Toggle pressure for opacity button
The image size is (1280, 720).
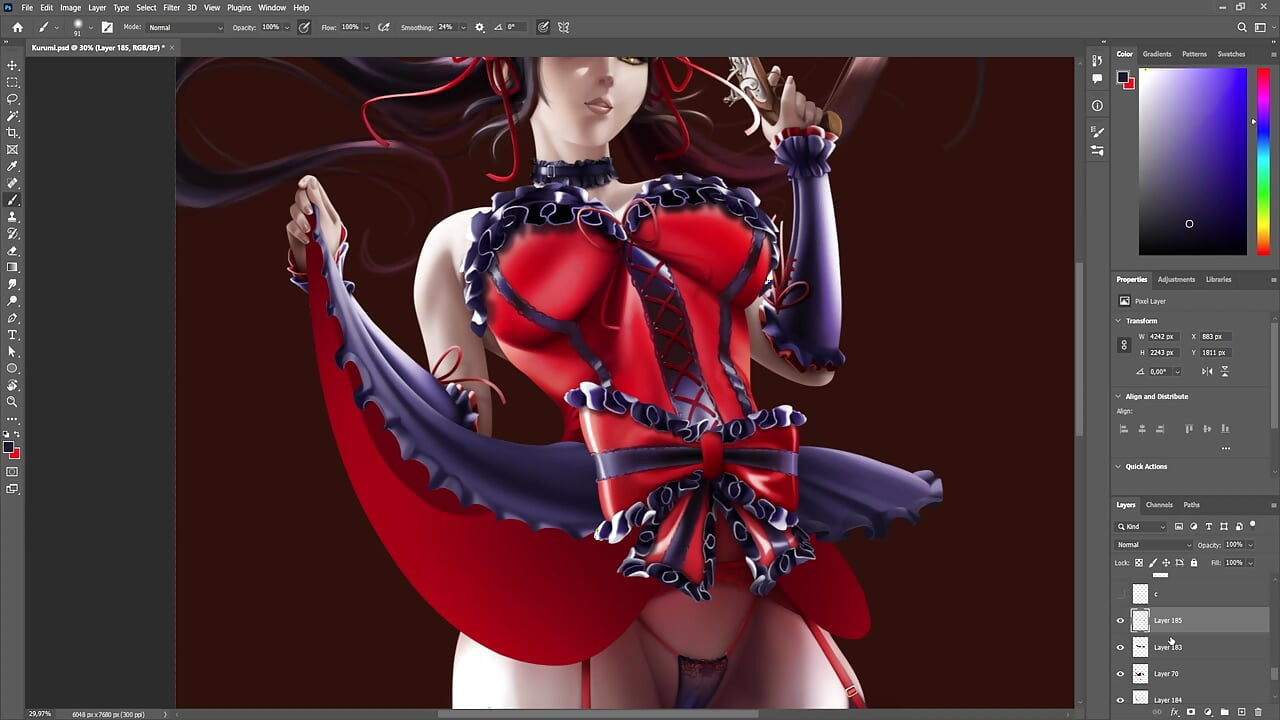303,27
